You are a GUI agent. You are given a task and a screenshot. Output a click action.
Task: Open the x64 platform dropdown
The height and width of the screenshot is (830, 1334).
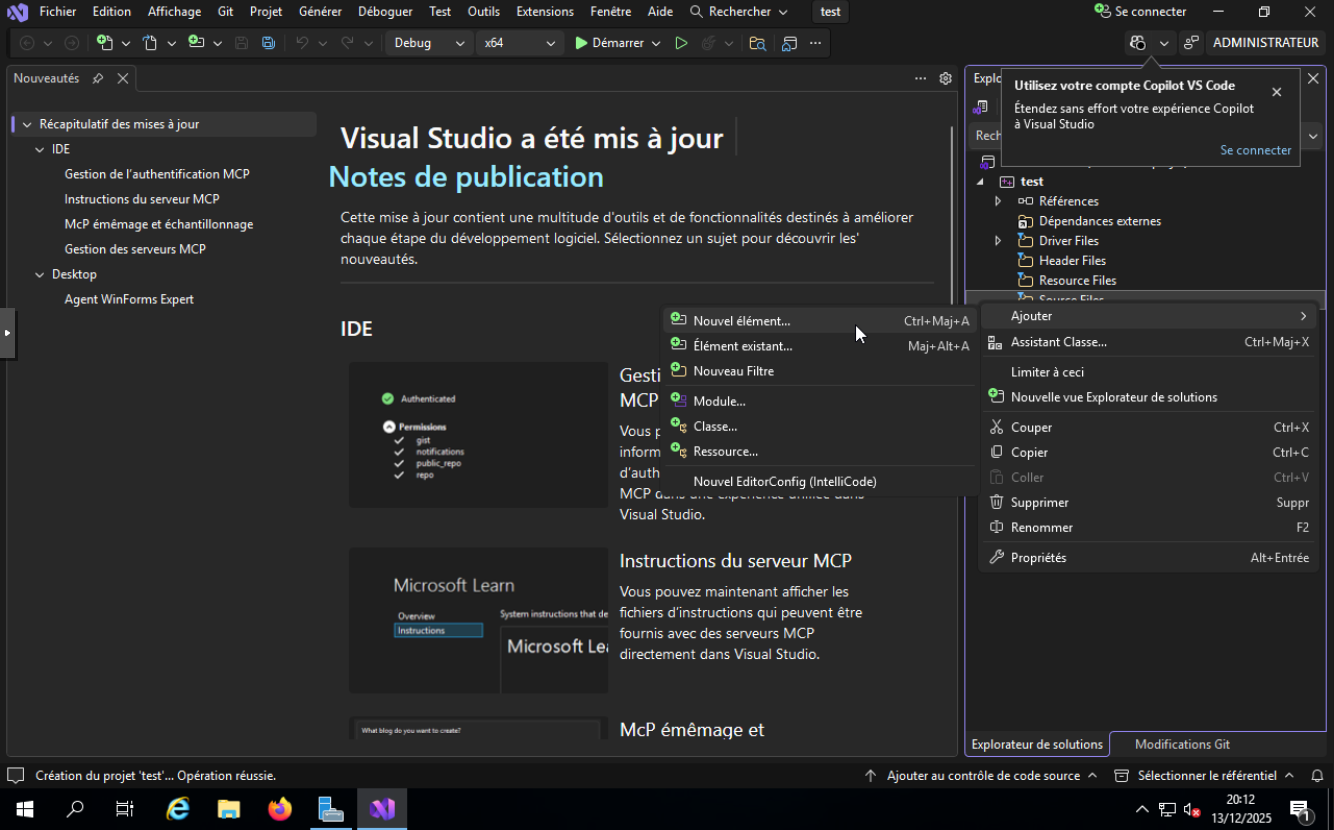point(518,43)
